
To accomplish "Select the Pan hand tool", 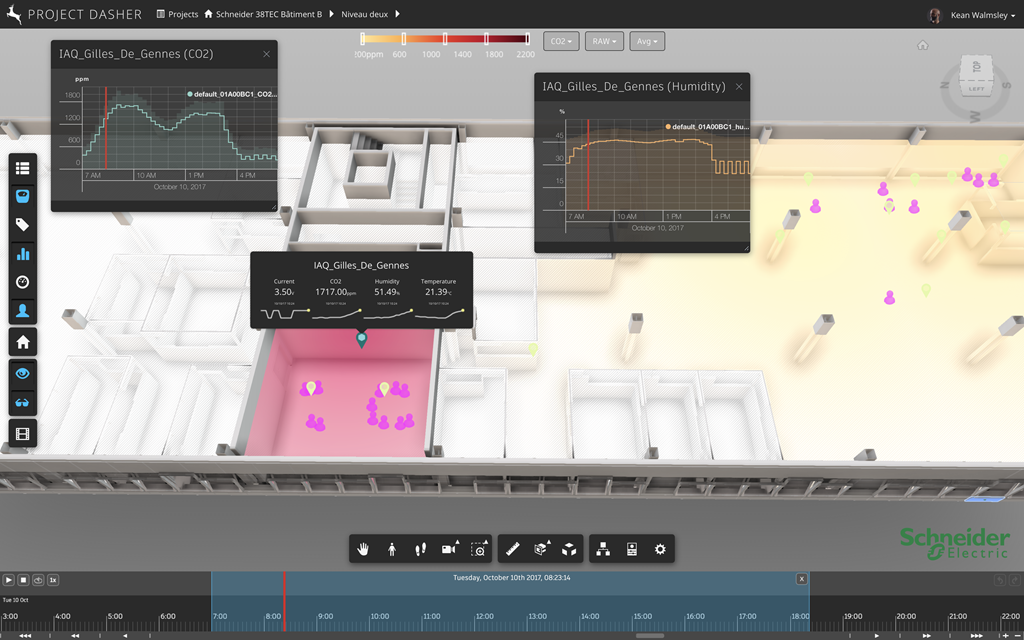I will pyautogui.click(x=365, y=549).
